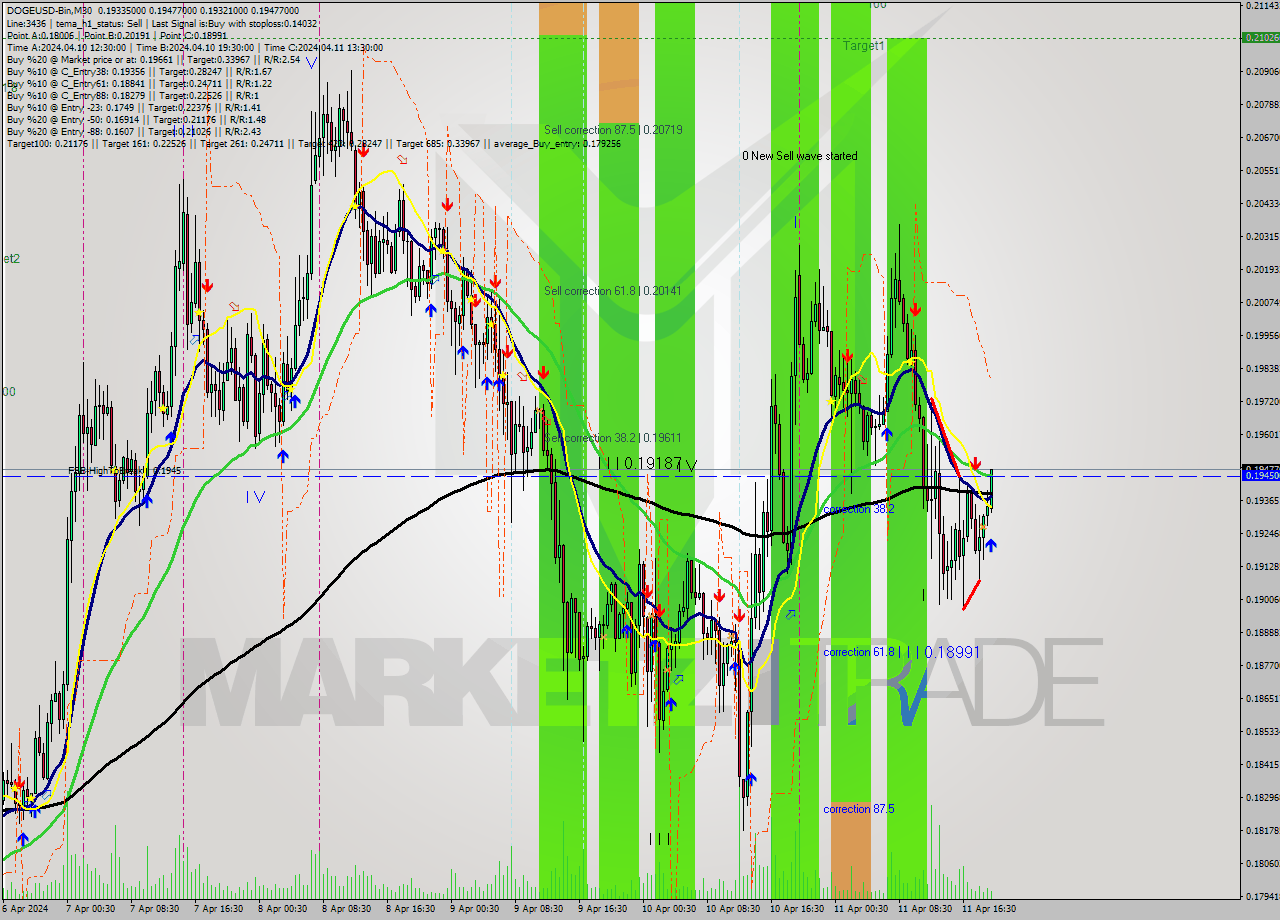Click the 0.18296 price axis label
This screenshot has height=920, width=1280.
tap(1262, 798)
